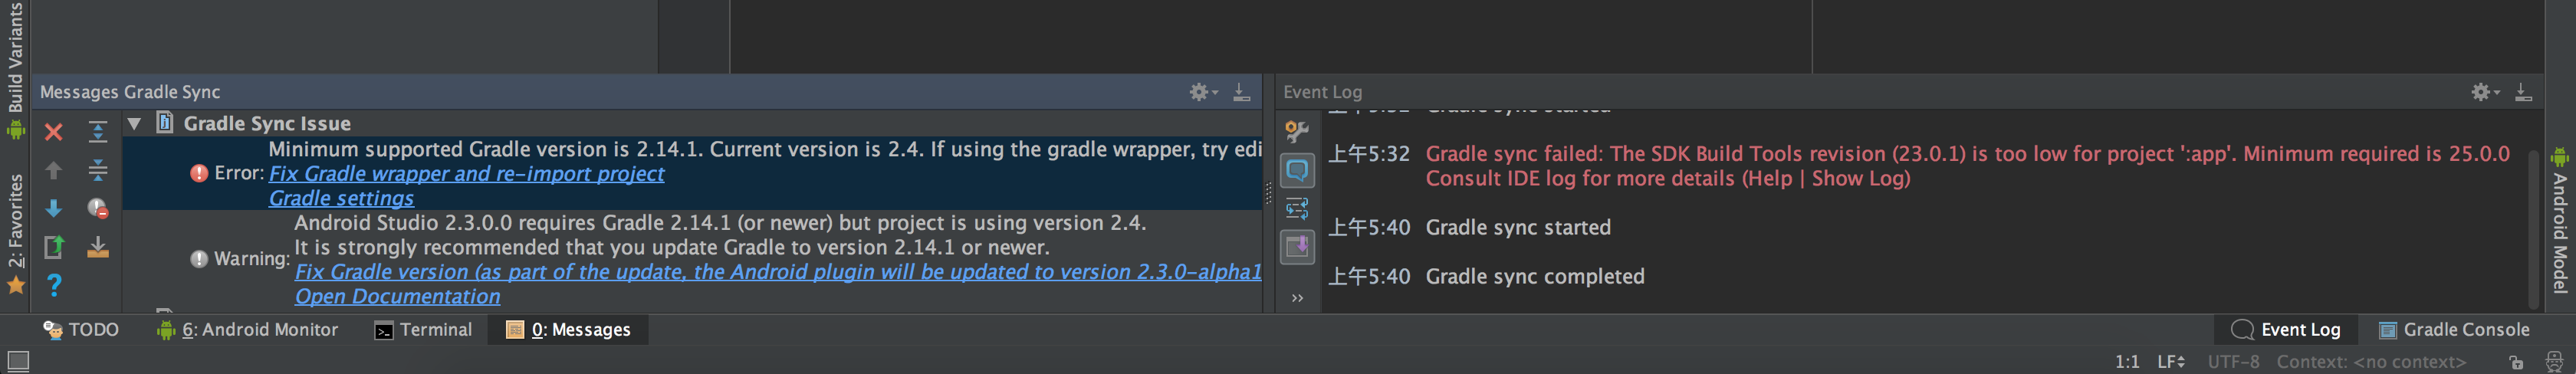2576x374 pixels.
Task: Click the Event Log vertical scrollbar
Action: pyautogui.click(x=2533, y=229)
